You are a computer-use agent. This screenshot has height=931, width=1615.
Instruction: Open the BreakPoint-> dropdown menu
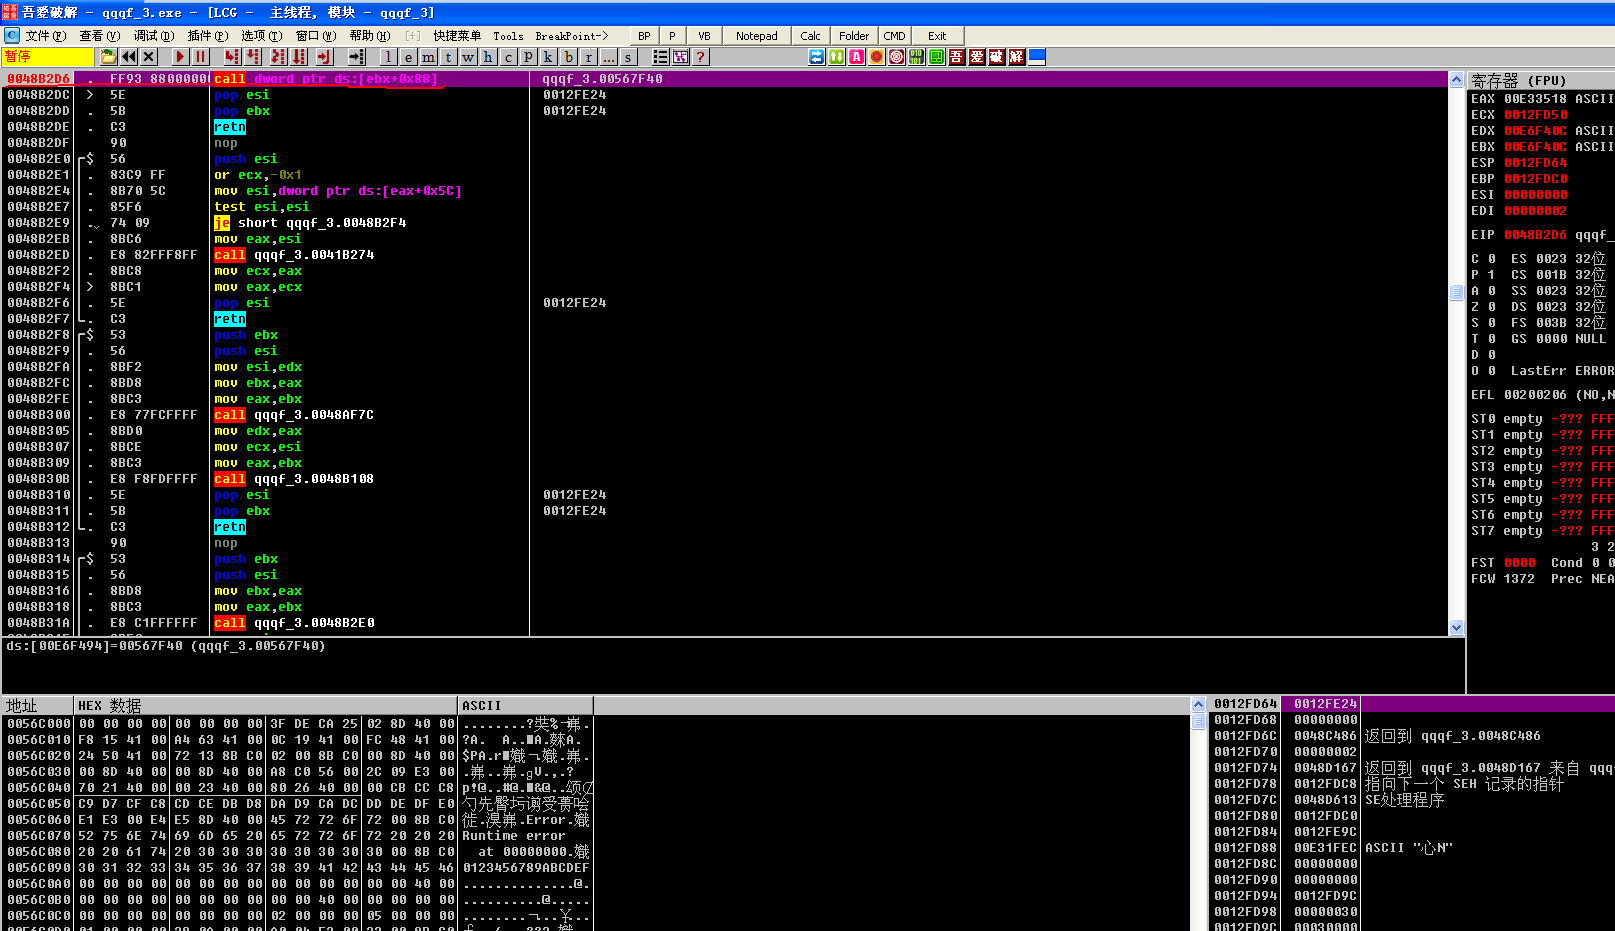(572, 36)
